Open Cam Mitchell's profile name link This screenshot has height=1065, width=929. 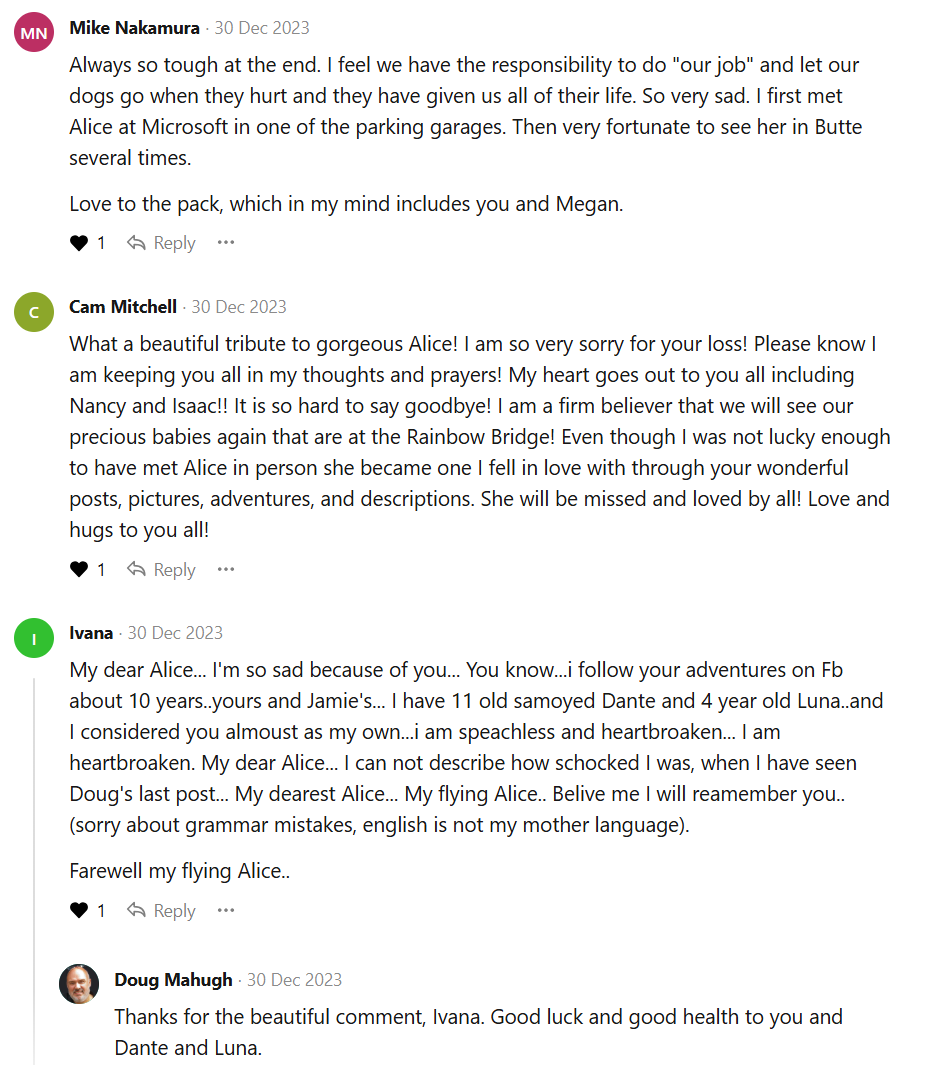click(x=123, y=307)
